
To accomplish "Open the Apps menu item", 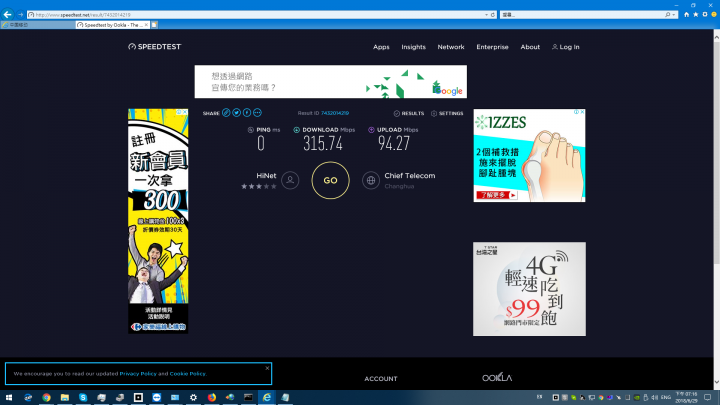I will click(x=381, y=47).
